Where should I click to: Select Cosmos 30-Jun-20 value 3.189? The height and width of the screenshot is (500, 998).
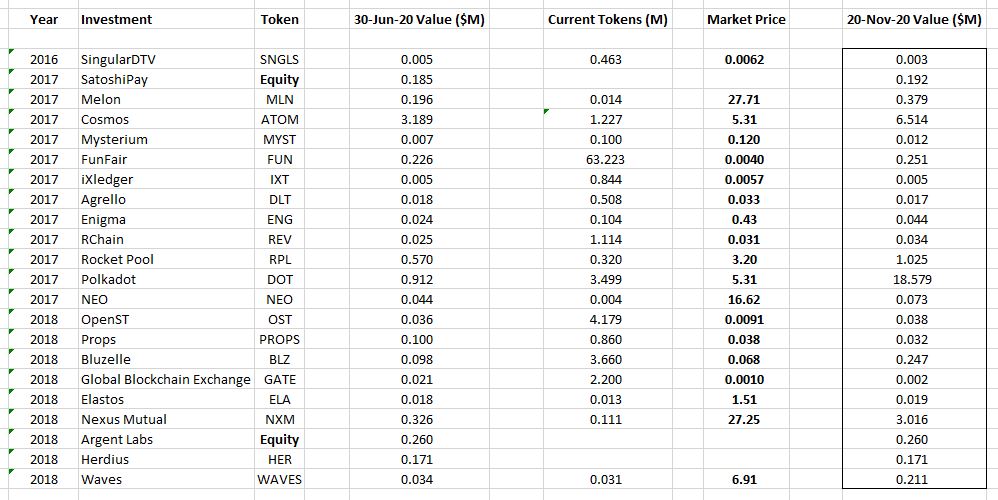tap(417, 120)
